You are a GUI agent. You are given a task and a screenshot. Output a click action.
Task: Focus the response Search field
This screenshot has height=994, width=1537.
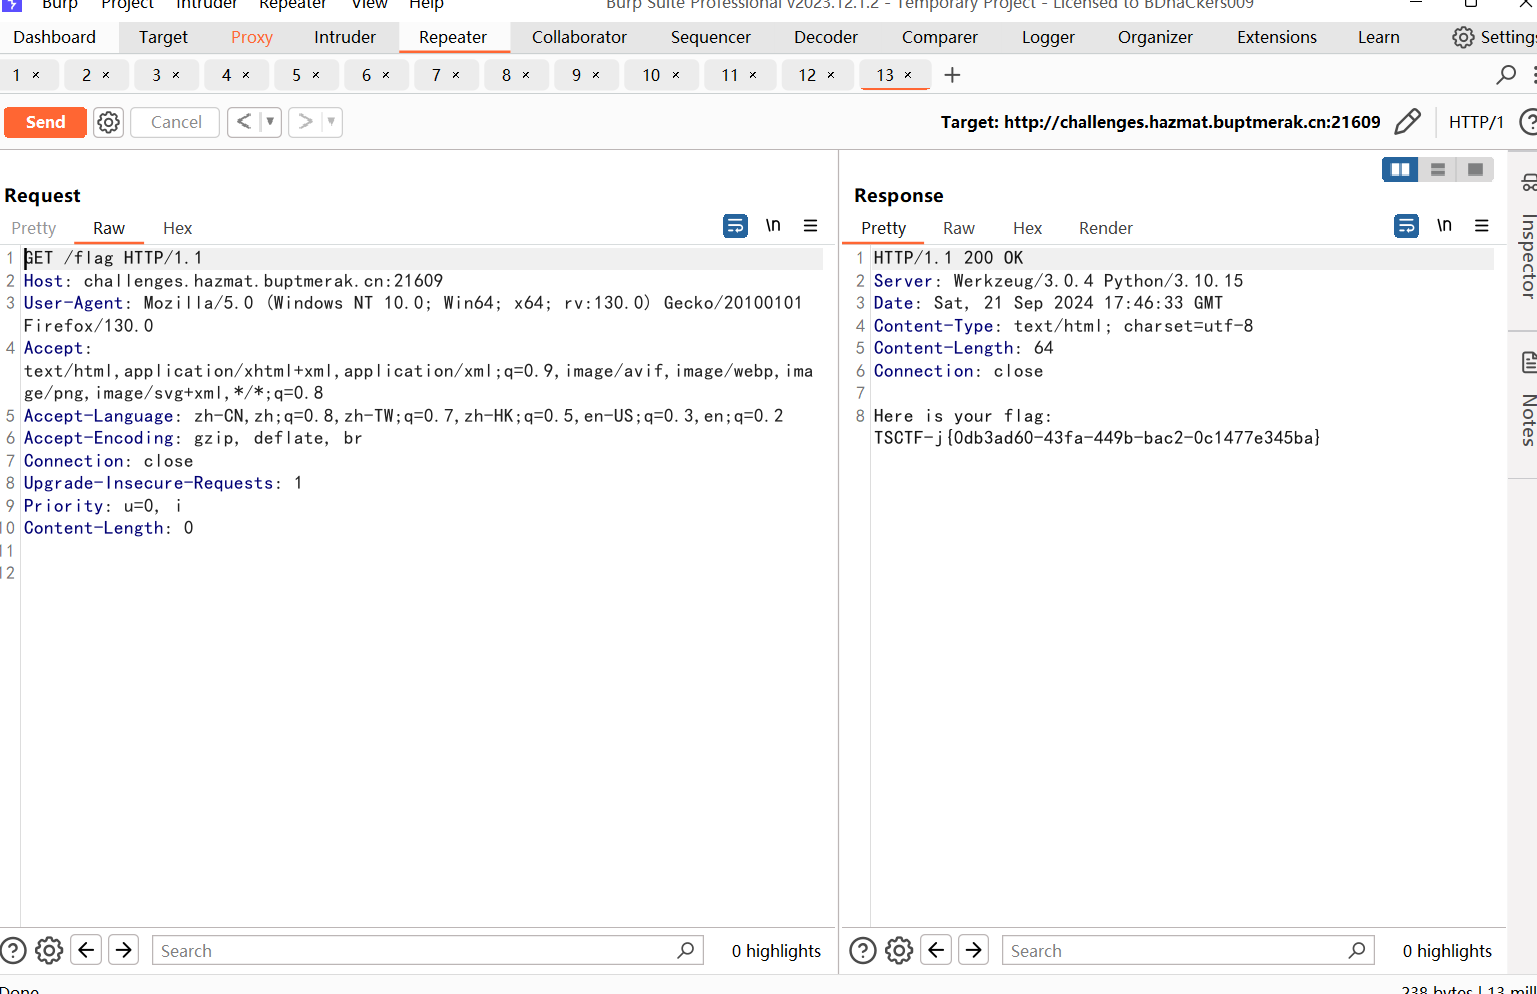click(1188, 950)
